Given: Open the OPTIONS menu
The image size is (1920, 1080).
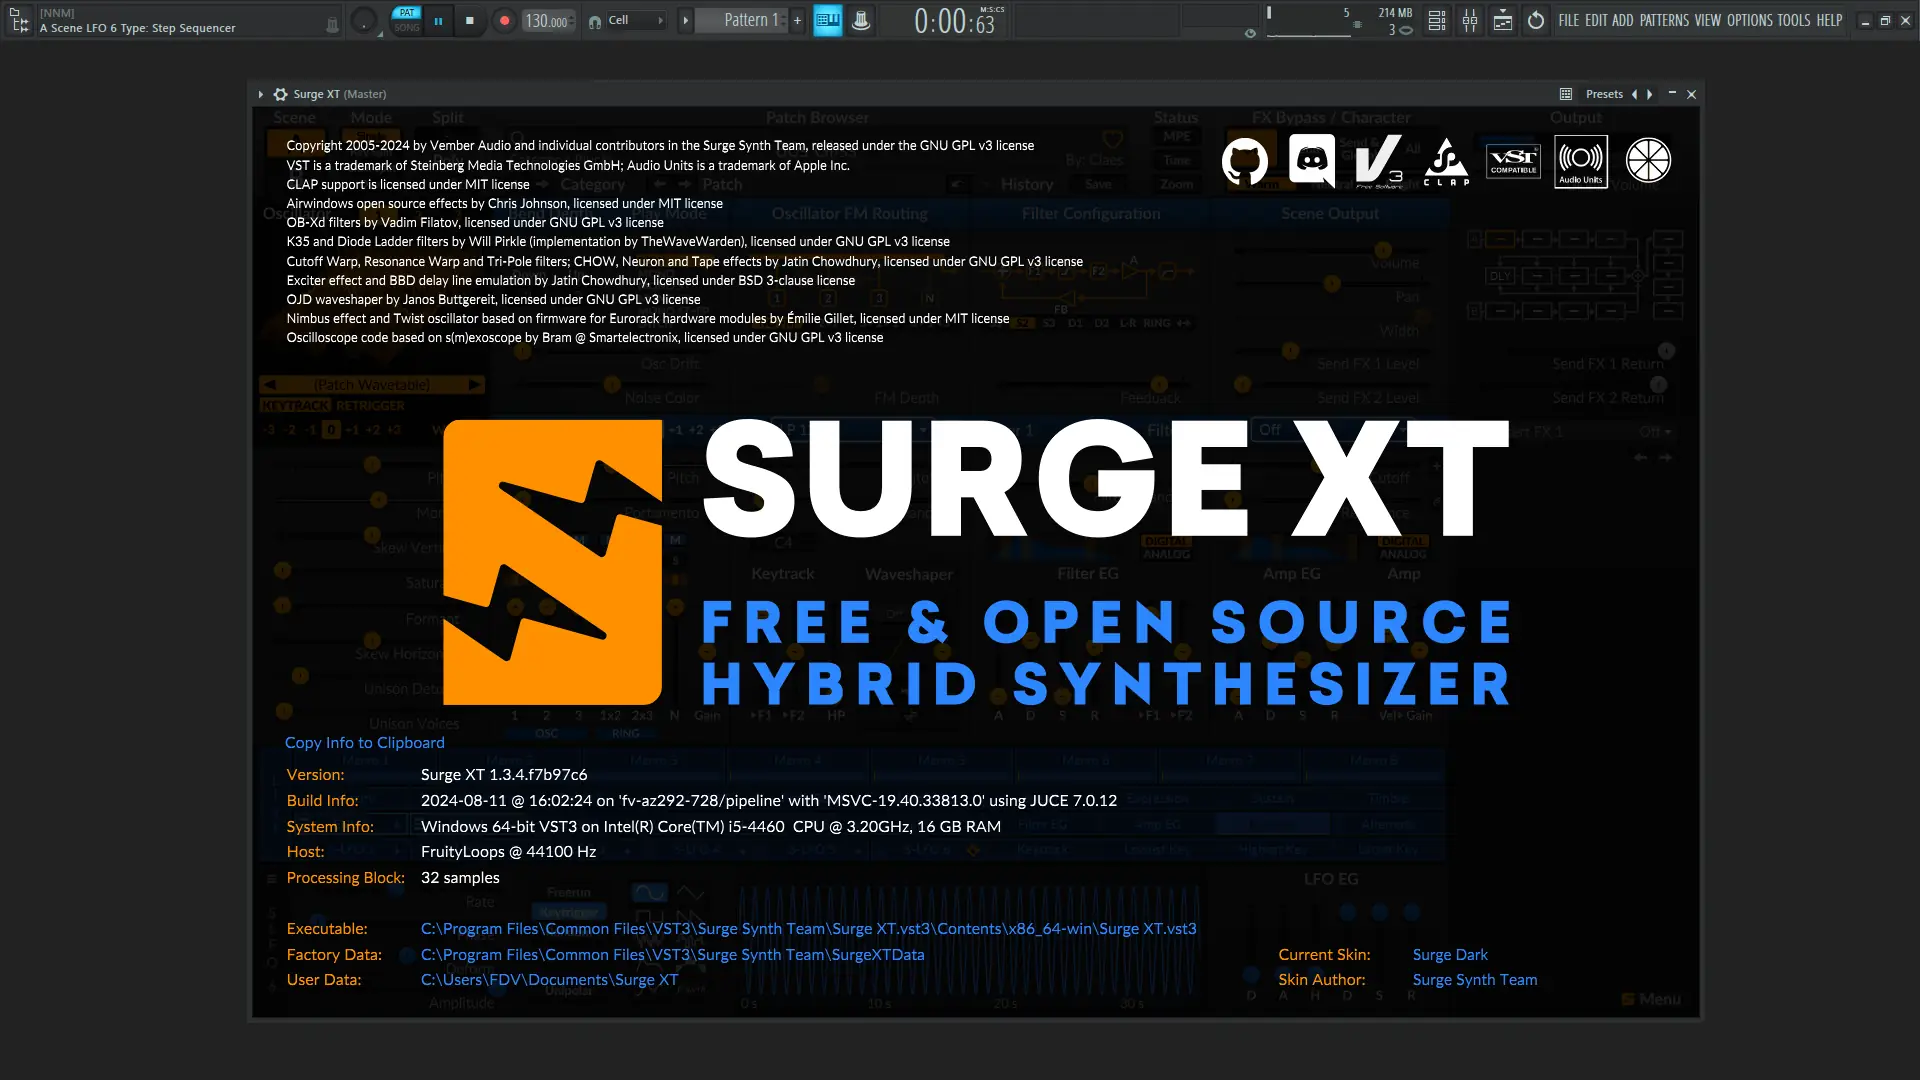Looking at the screenshot, I should 1749,20.
